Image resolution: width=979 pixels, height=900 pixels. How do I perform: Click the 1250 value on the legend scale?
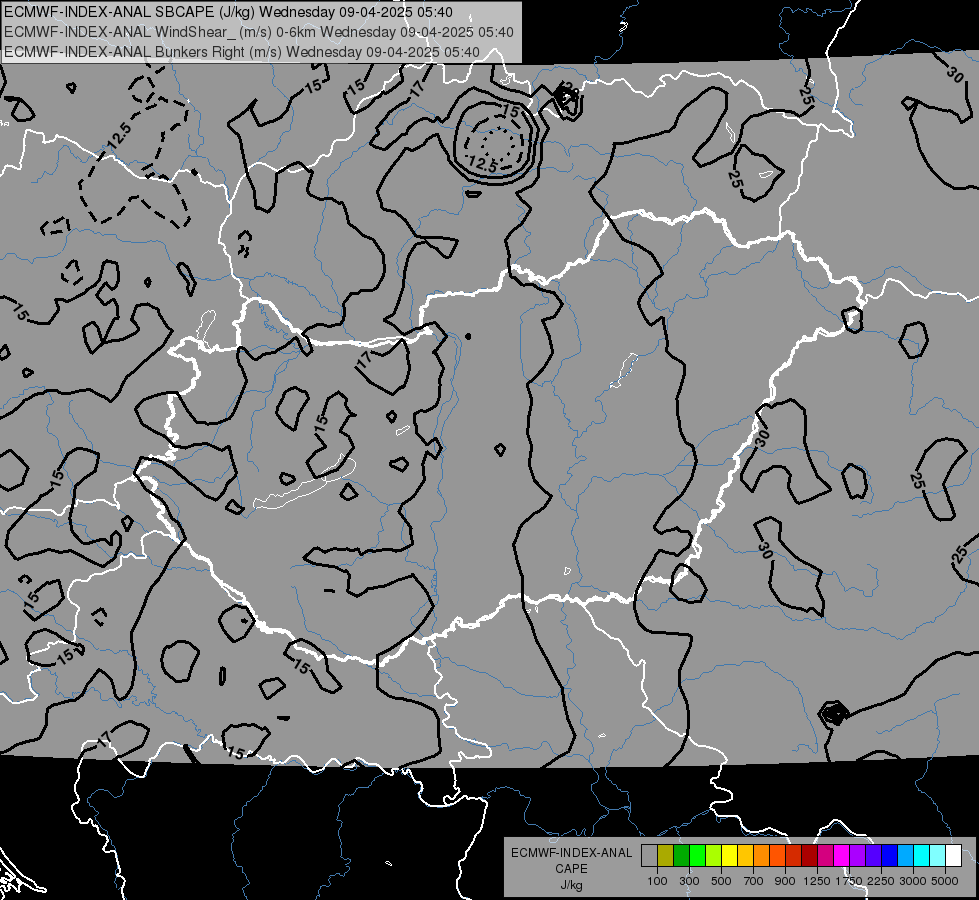coord(817,881)
